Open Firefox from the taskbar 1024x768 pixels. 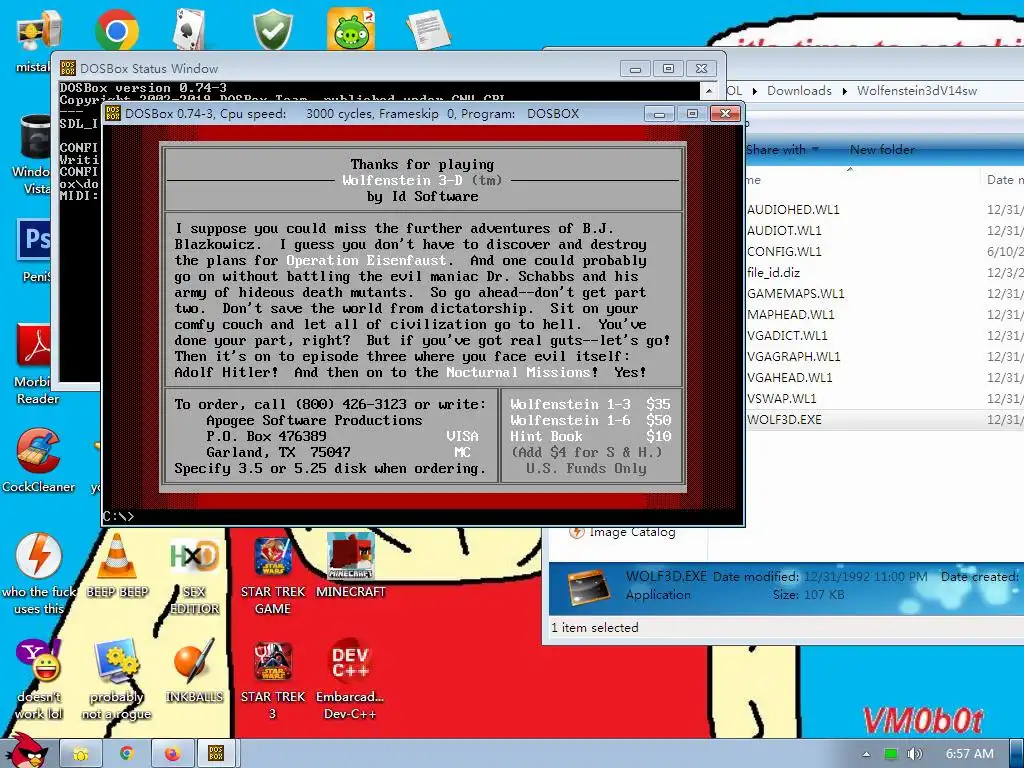click(x=172, y=754)
